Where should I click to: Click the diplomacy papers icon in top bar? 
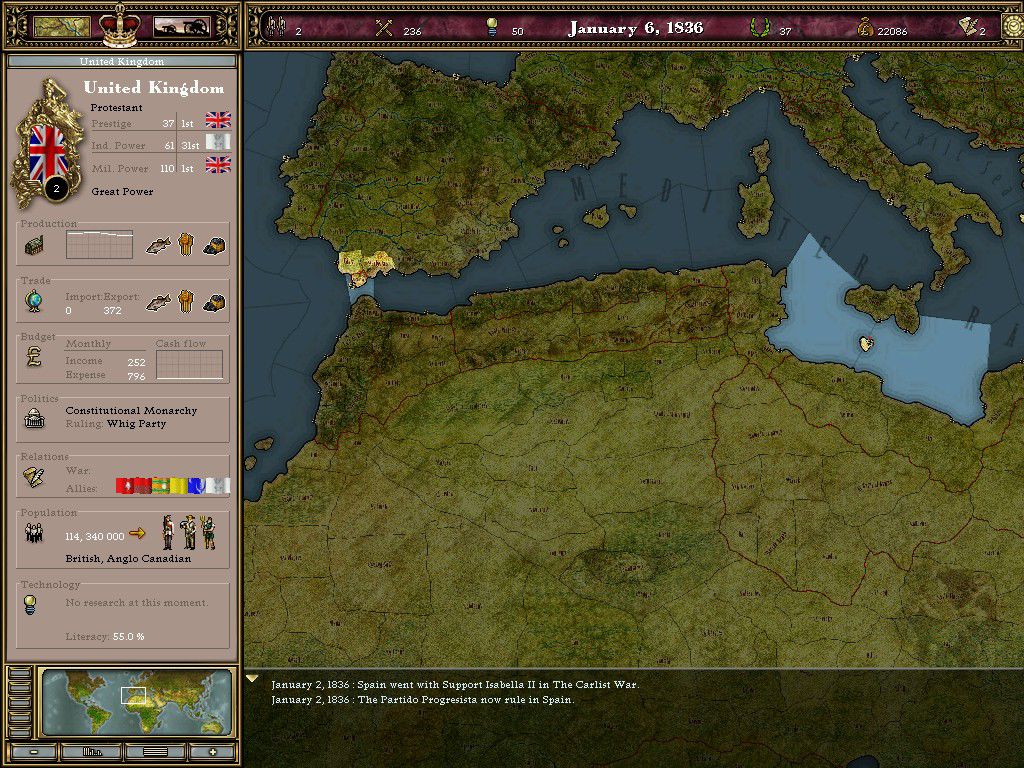coord(967,27)
